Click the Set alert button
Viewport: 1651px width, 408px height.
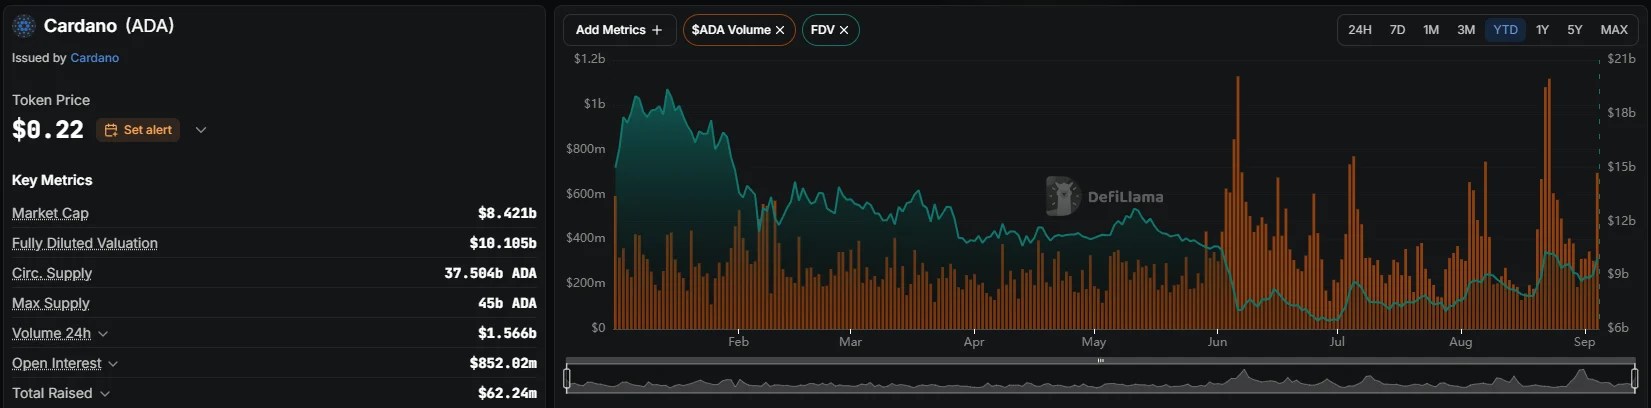click(138, 130)
